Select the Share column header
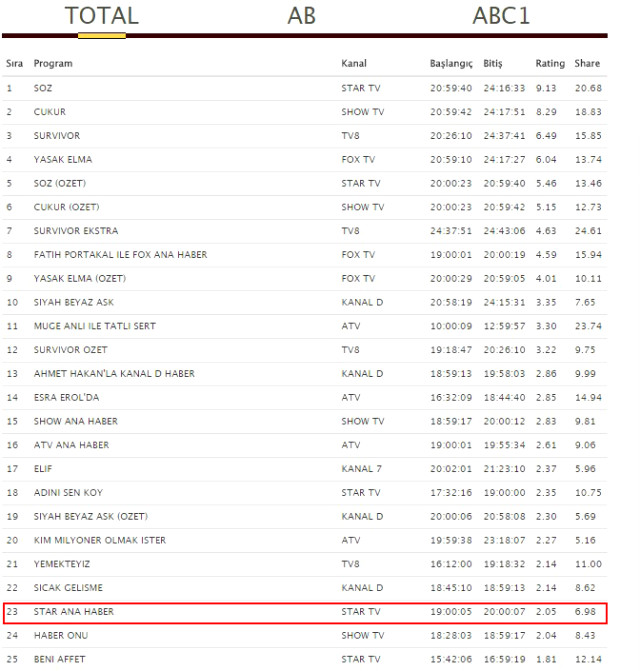Viewport: 640px width, 671px height. point(587,63)
